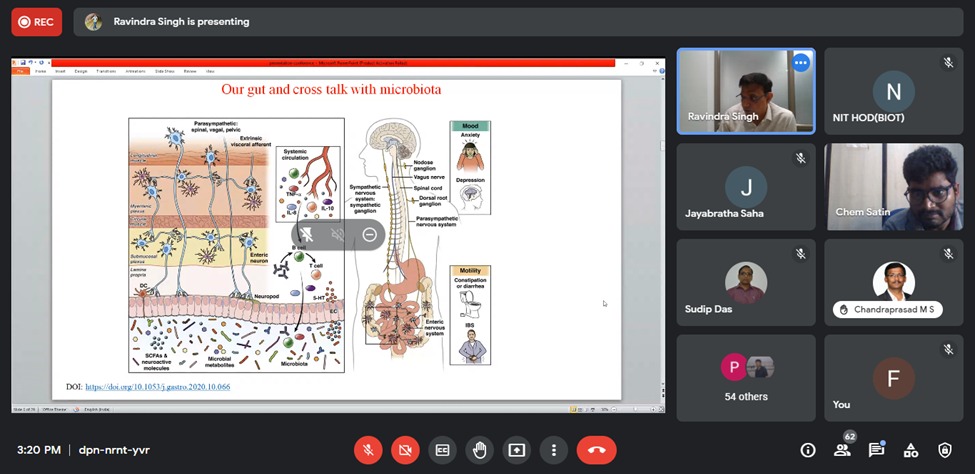The width and height of the screenshot is (975, 474).
Task: Open the File tab in shared PowerPoint
Action: pos(21,71)
